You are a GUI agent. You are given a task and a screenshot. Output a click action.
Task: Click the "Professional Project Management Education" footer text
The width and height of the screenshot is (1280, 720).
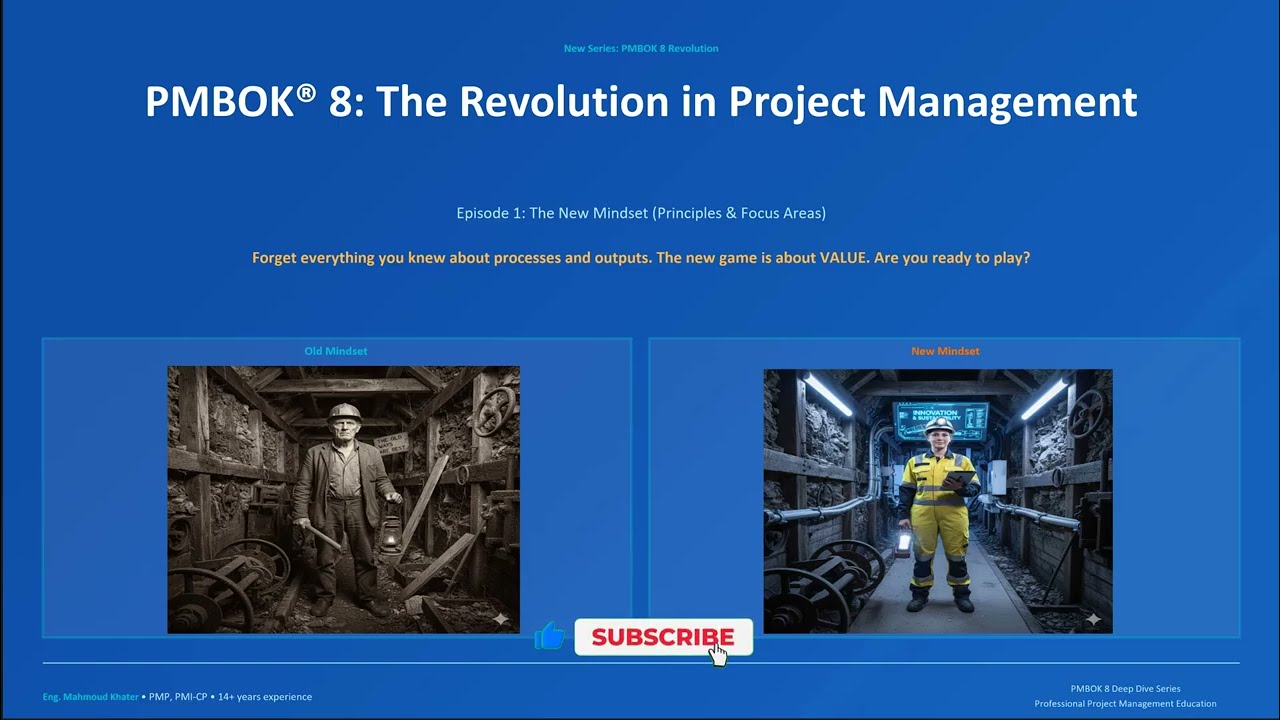point(1125,704)
